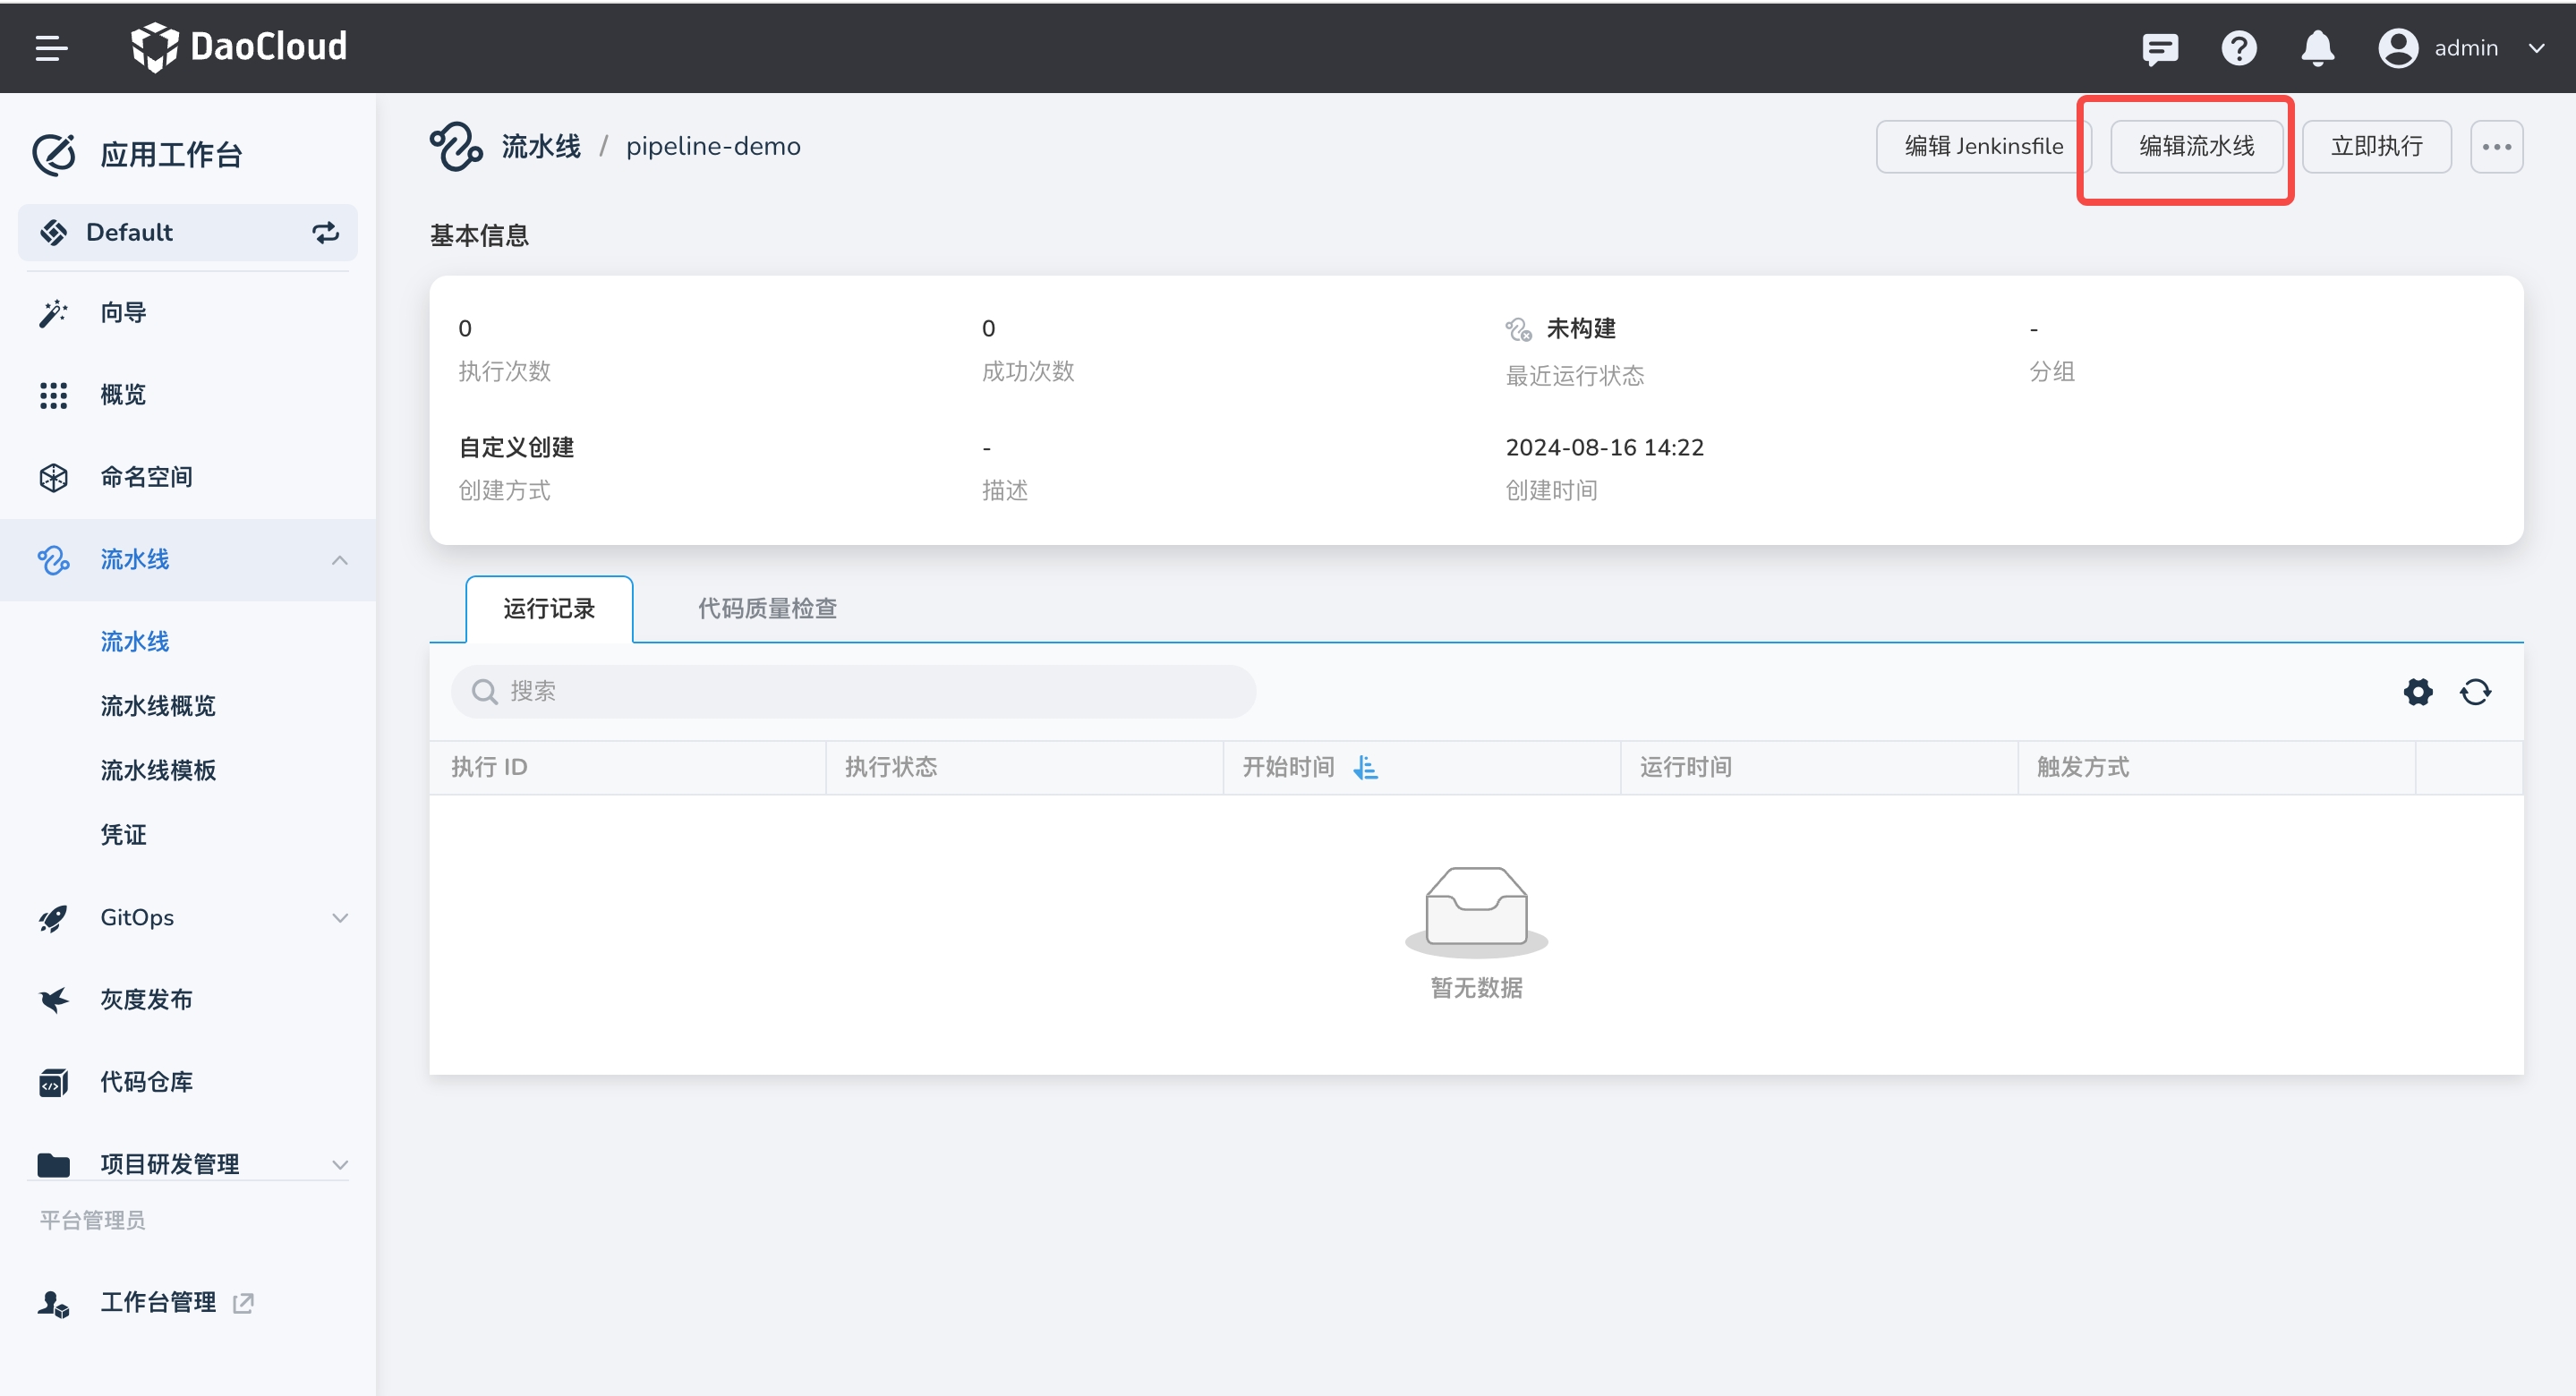The height and width of the screenshot is (1396, 2576).
Task: Click the 立即执行 button
Action: 2376,146
